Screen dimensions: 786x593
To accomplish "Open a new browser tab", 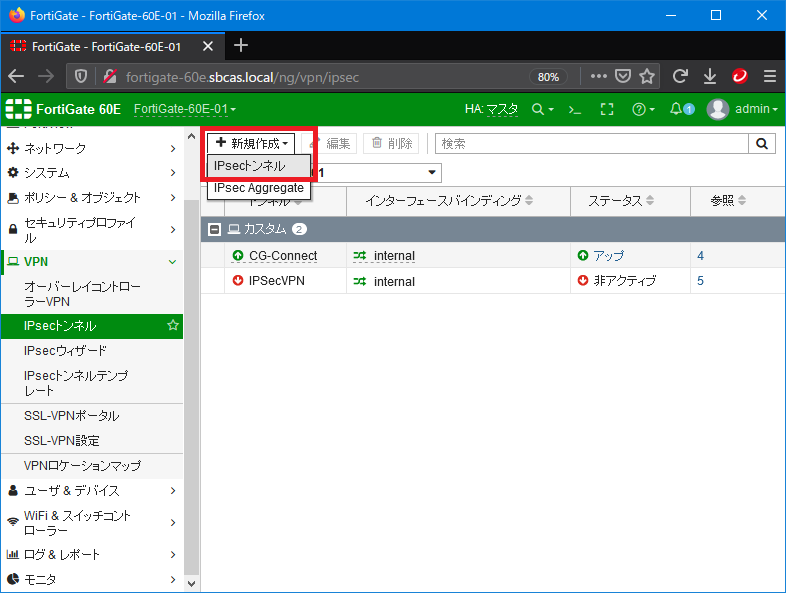I will click(241, 46).
